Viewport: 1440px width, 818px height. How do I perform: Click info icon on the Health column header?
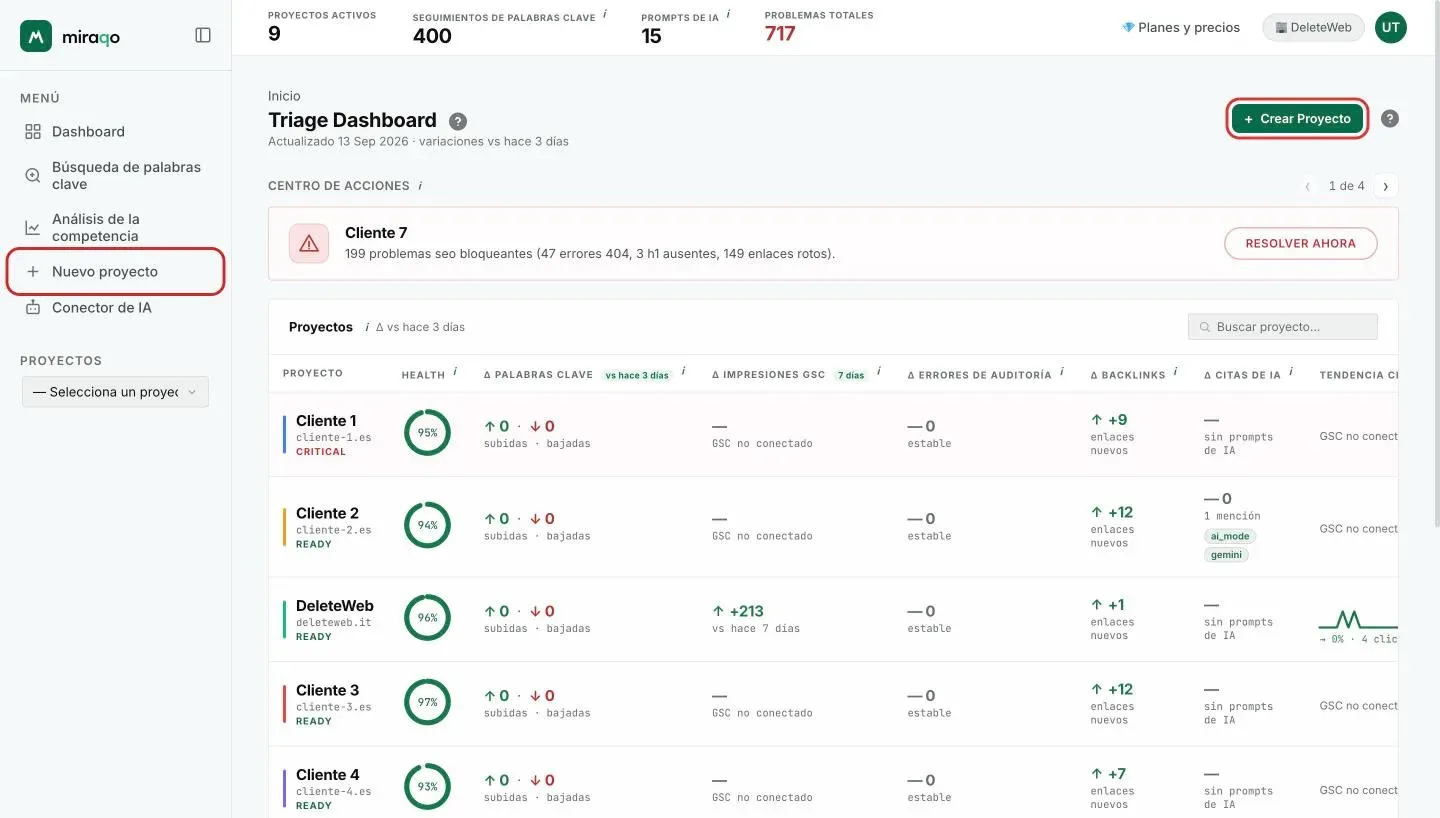click(x=455, y=372)
